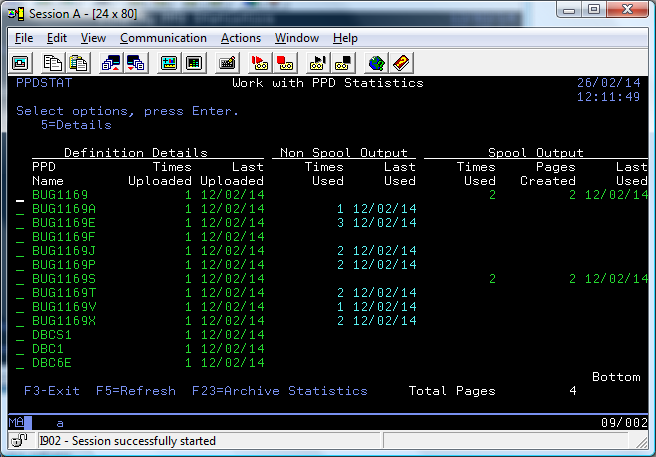This screenshot has width=656, height=457.
Task: Open the Keyboard setup toolbar icon
Action: pyautogui.click(x=227, y=63)
